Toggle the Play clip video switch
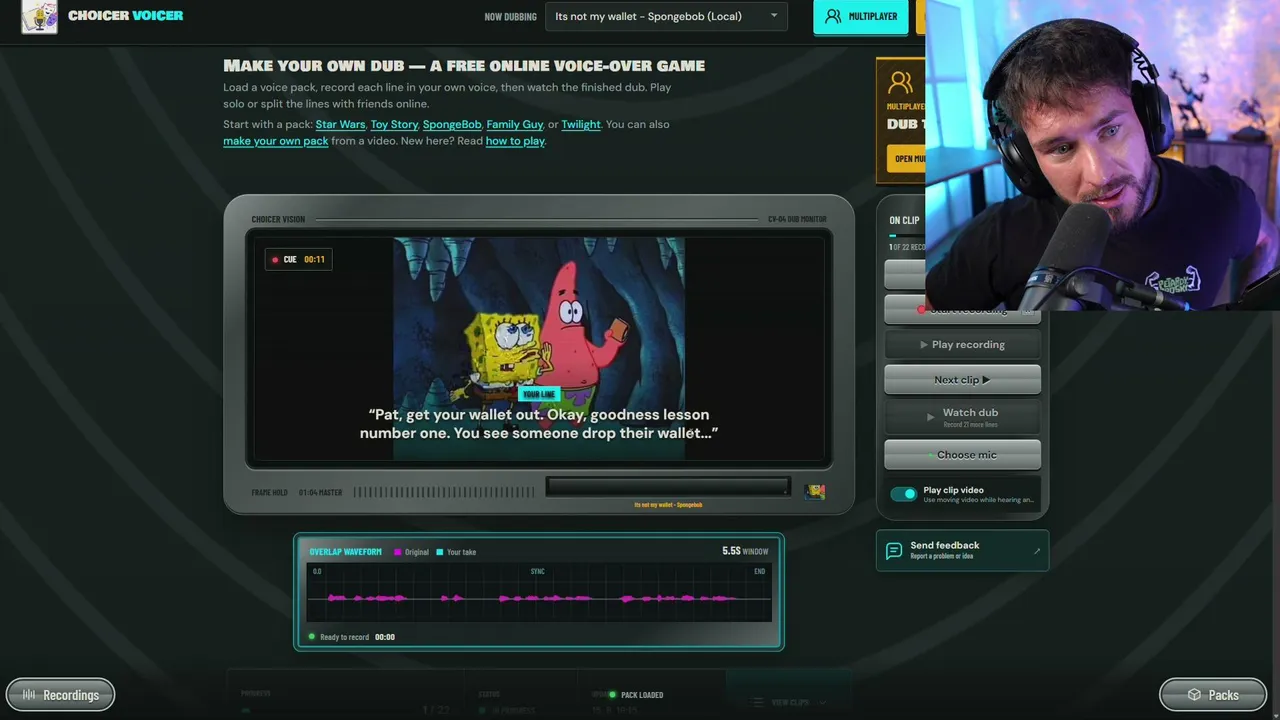This screenshot has height=720, width=1280. coord(903,494)
